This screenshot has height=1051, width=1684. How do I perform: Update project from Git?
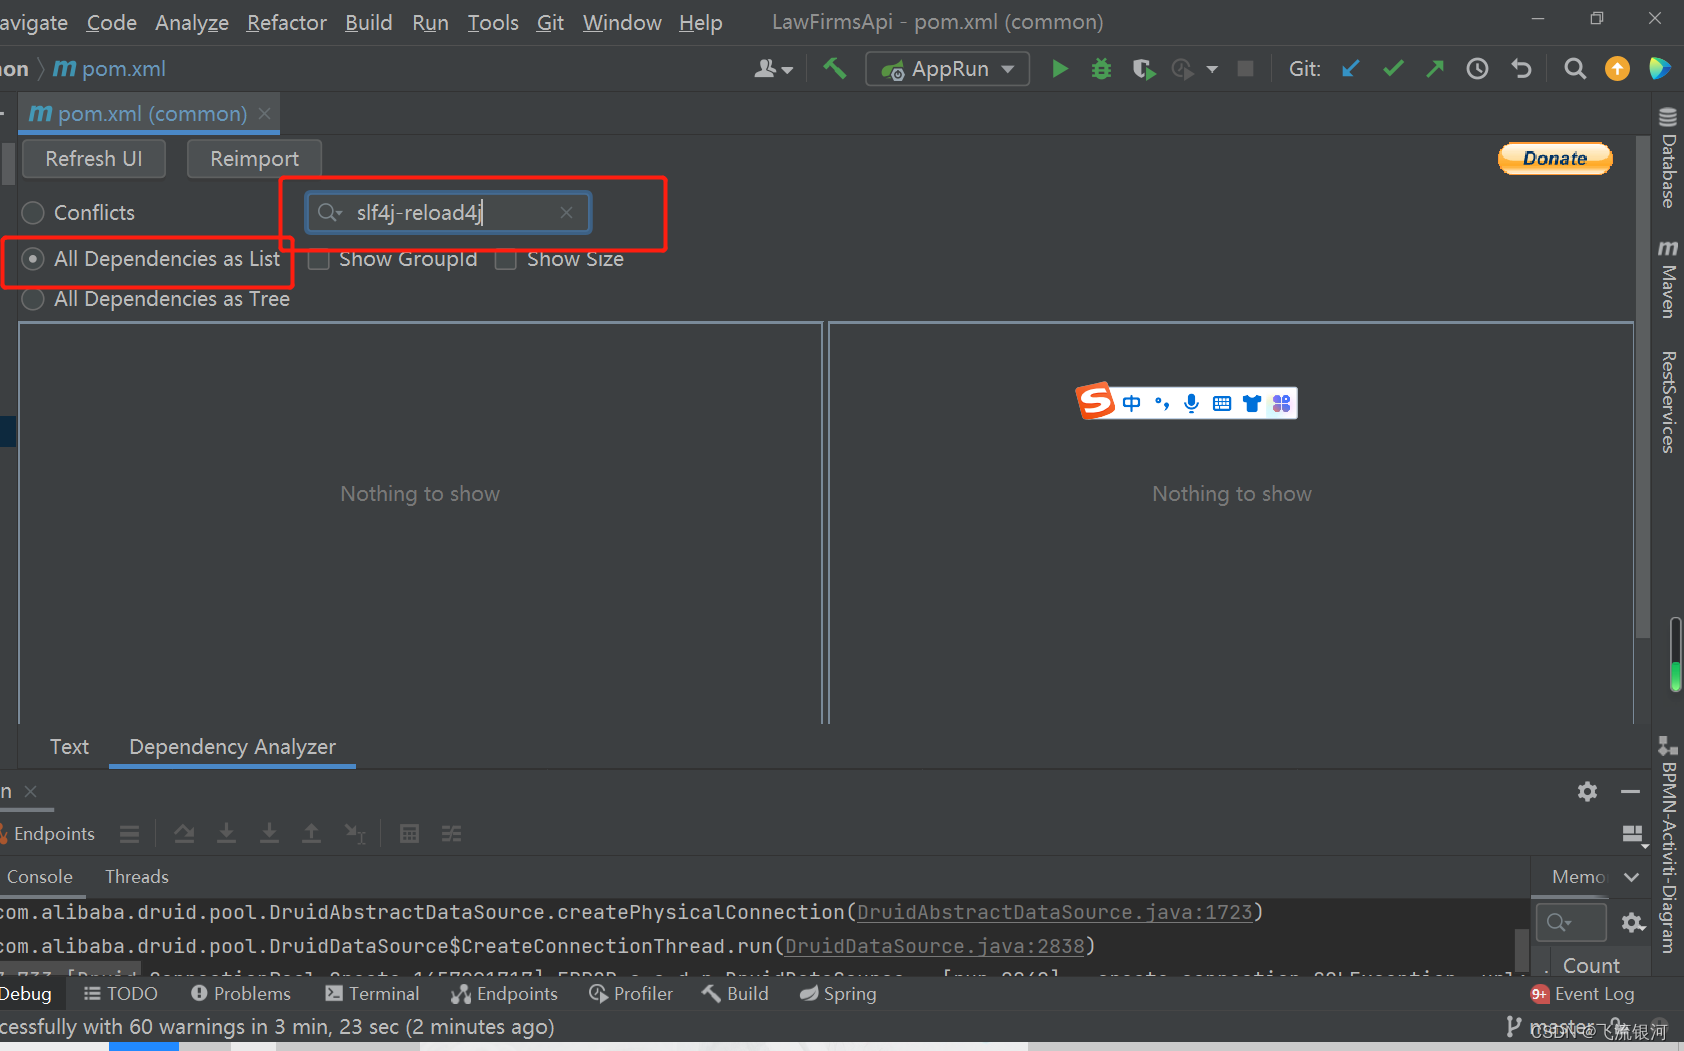coord(1350,68)
